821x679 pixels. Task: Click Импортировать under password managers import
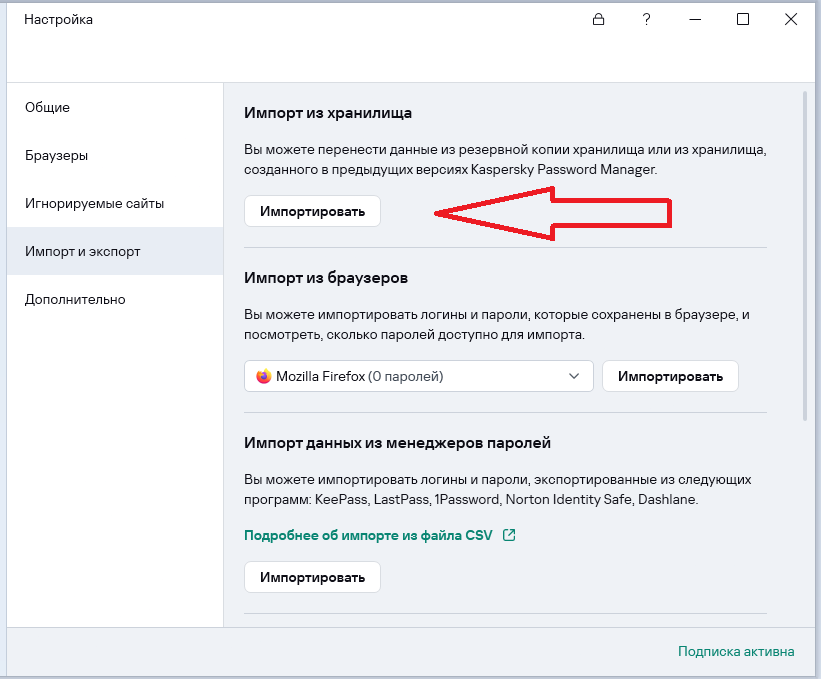tap(312, 577)
